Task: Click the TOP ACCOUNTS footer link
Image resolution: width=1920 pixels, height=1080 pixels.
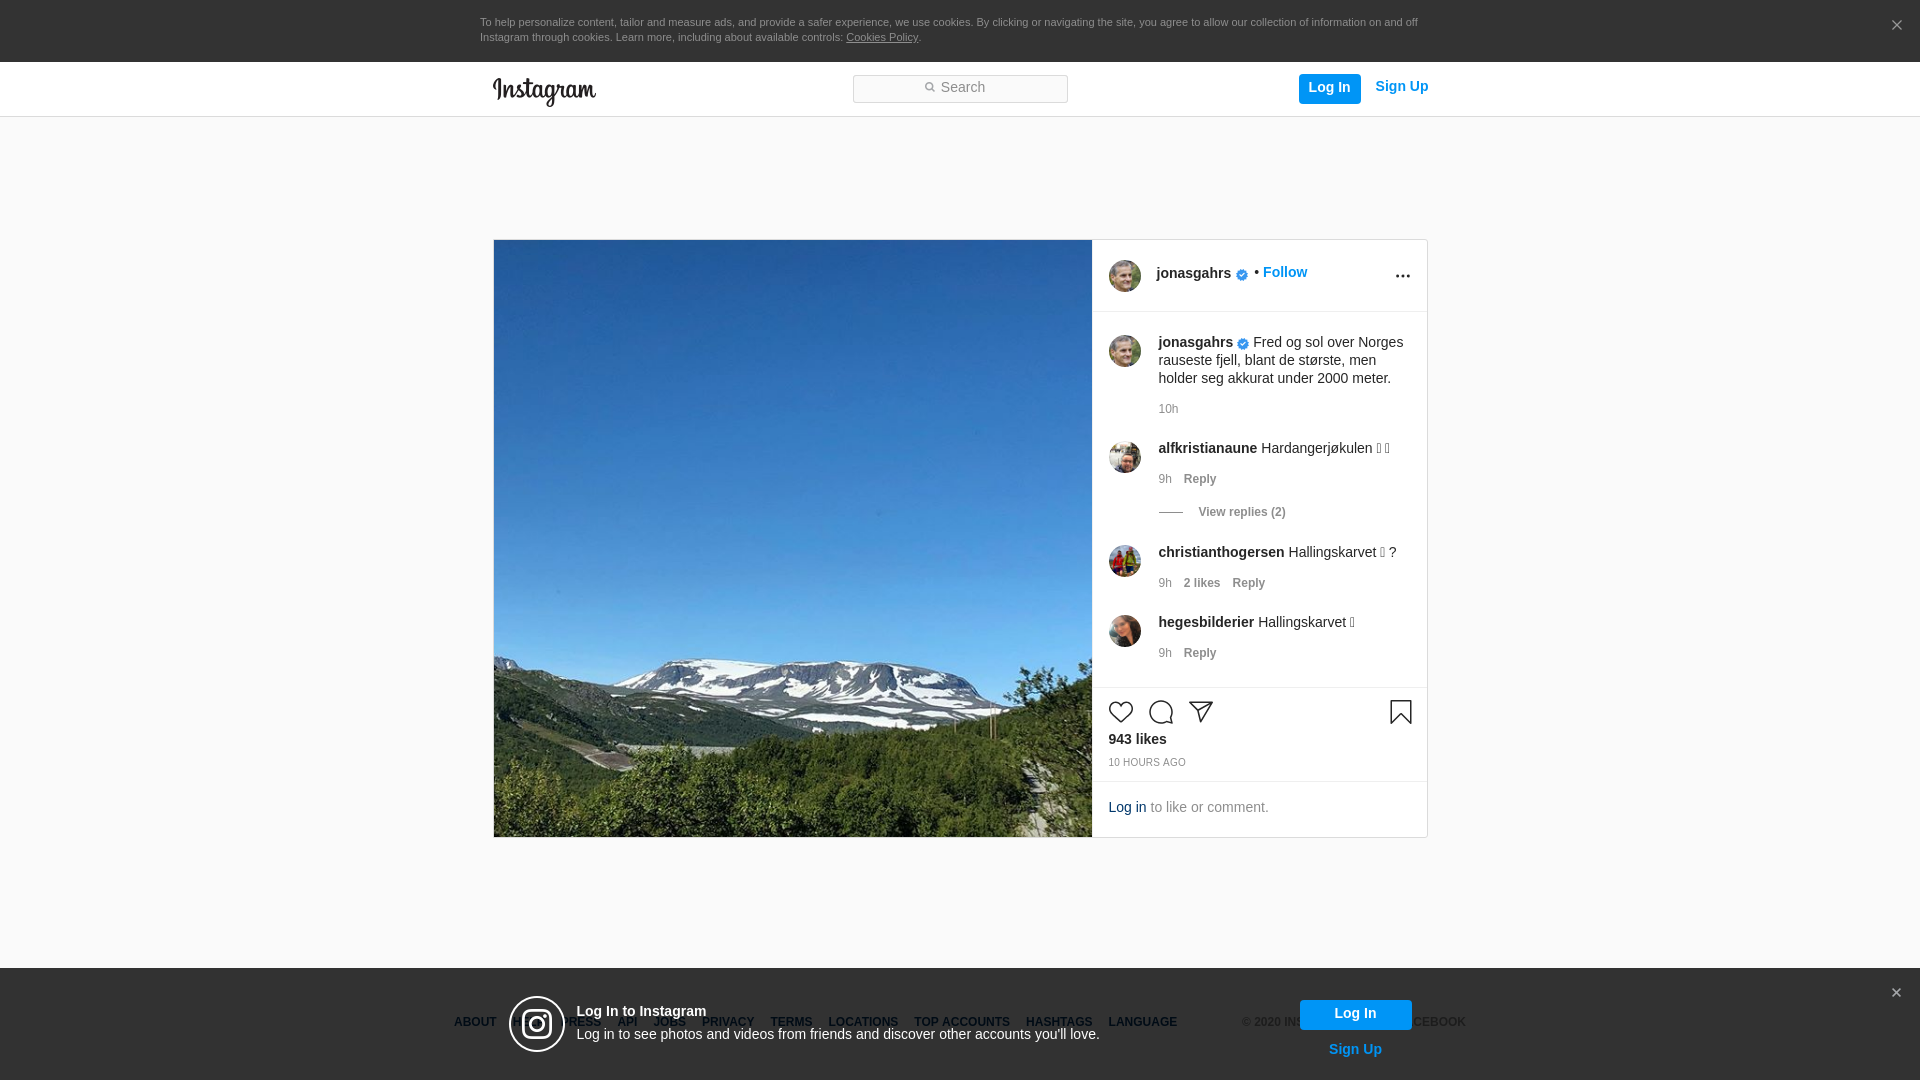Action: pos(961,1022)
